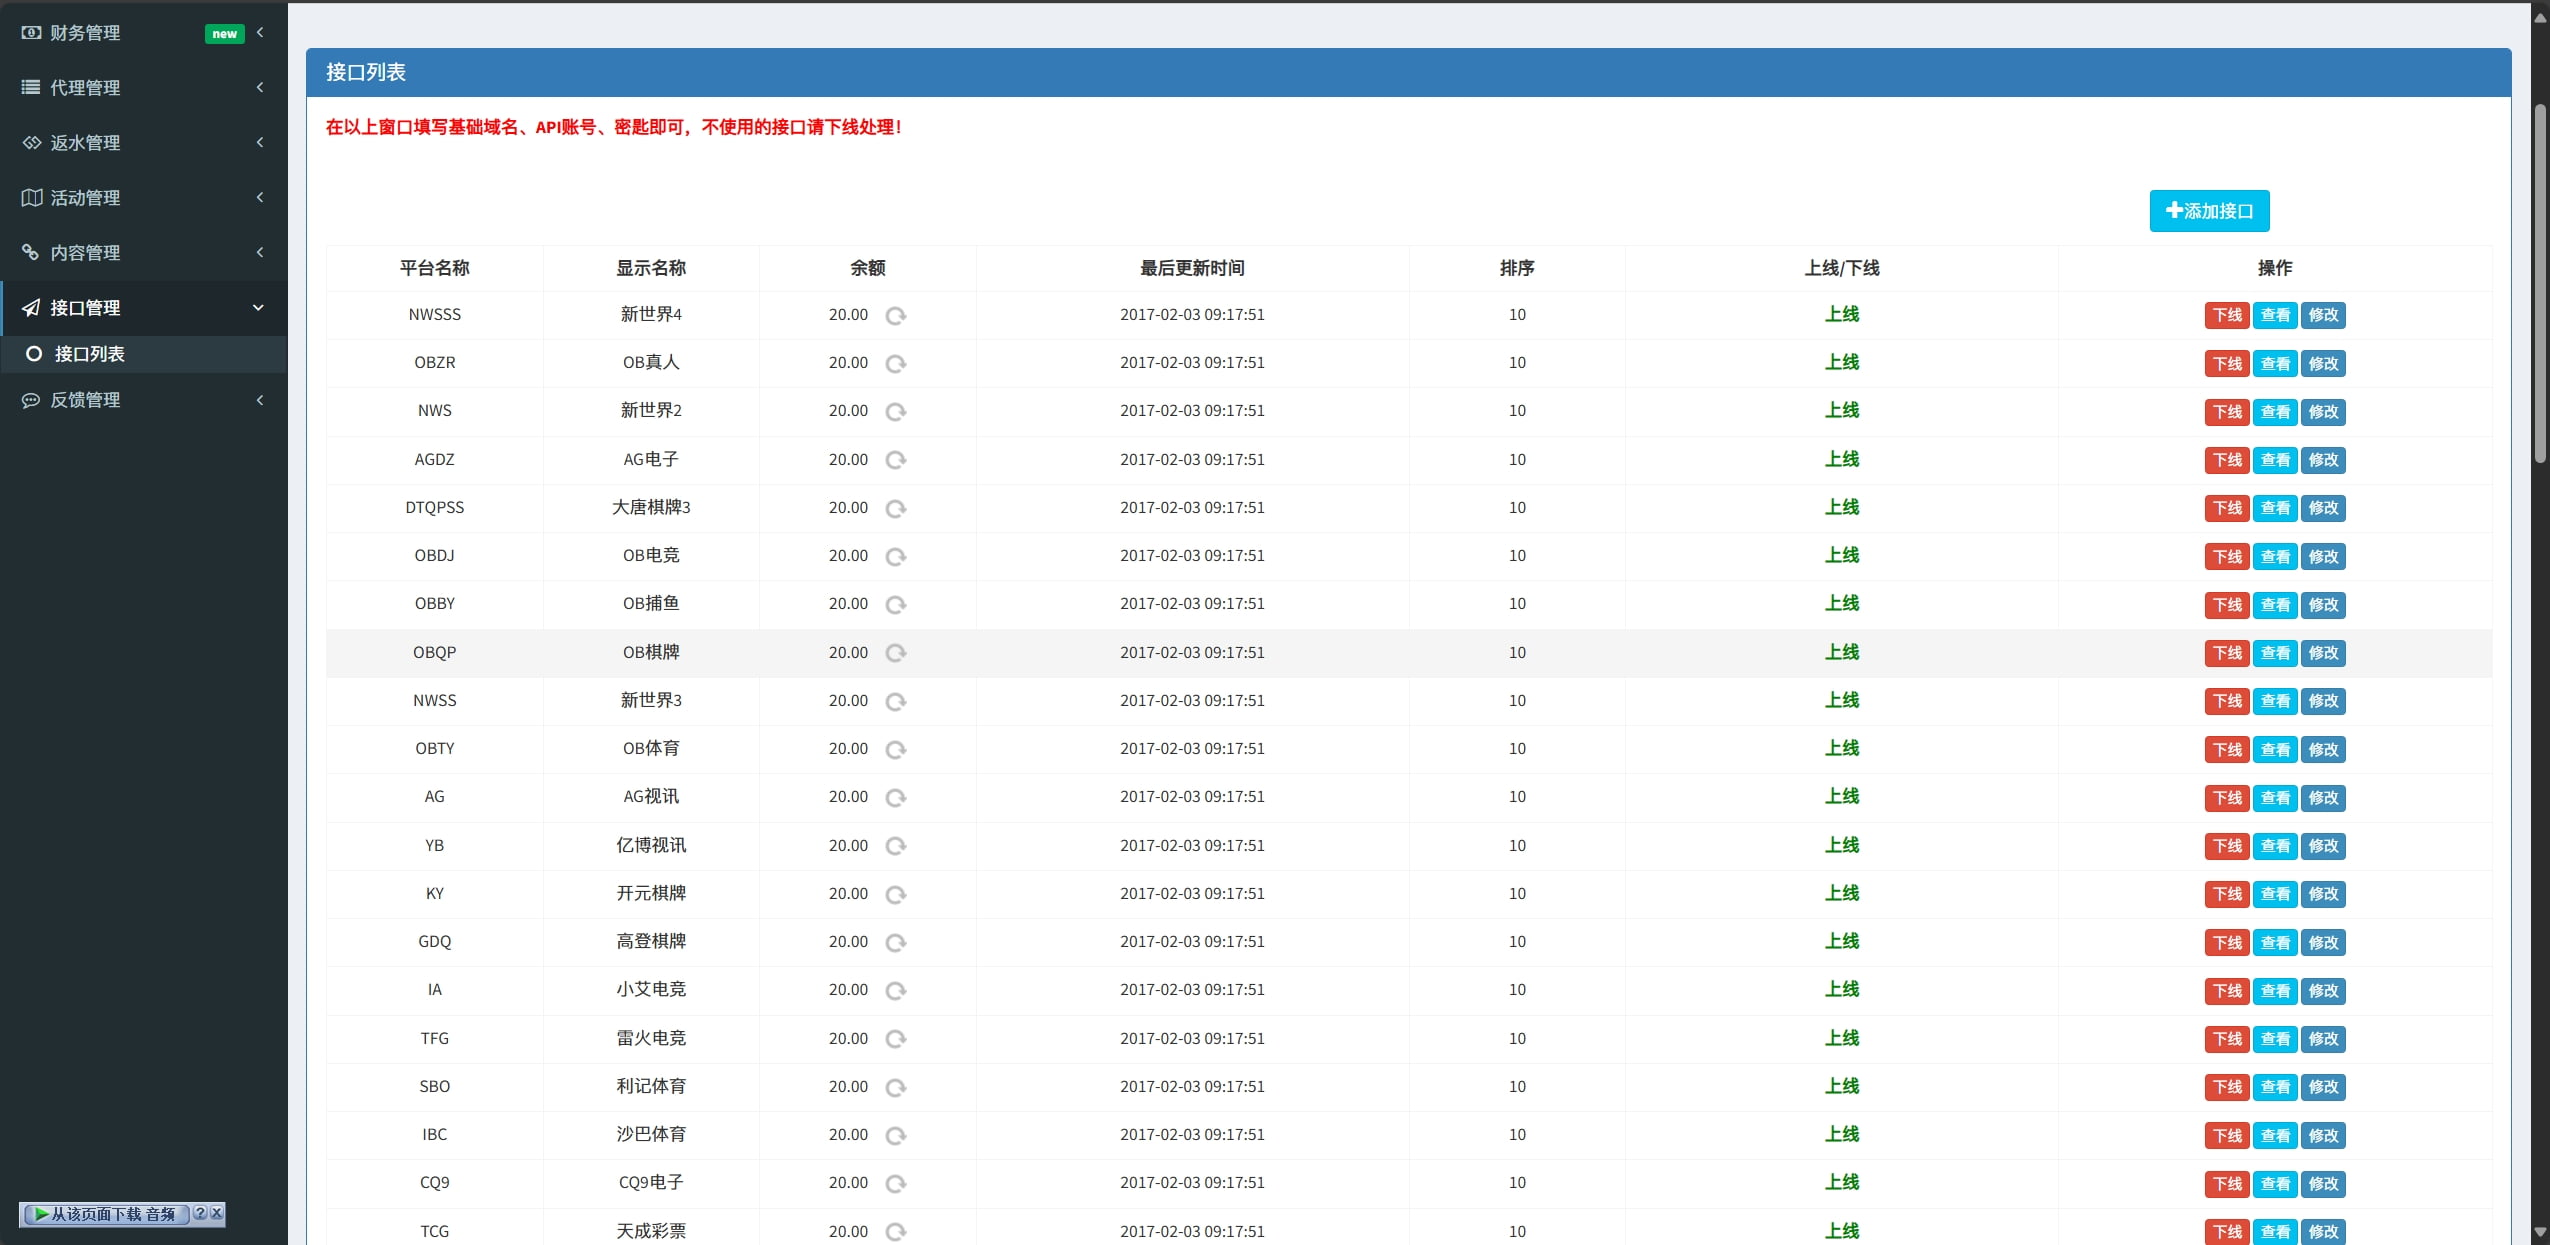Click the 财务管理 sidebar icon
The height and width of the screenshot is (1245, 2550).
31,33
